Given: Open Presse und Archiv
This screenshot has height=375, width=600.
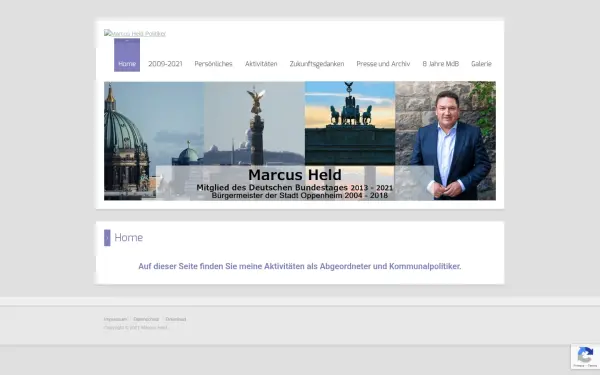Looking at the screenshot, I should (383, 64).
